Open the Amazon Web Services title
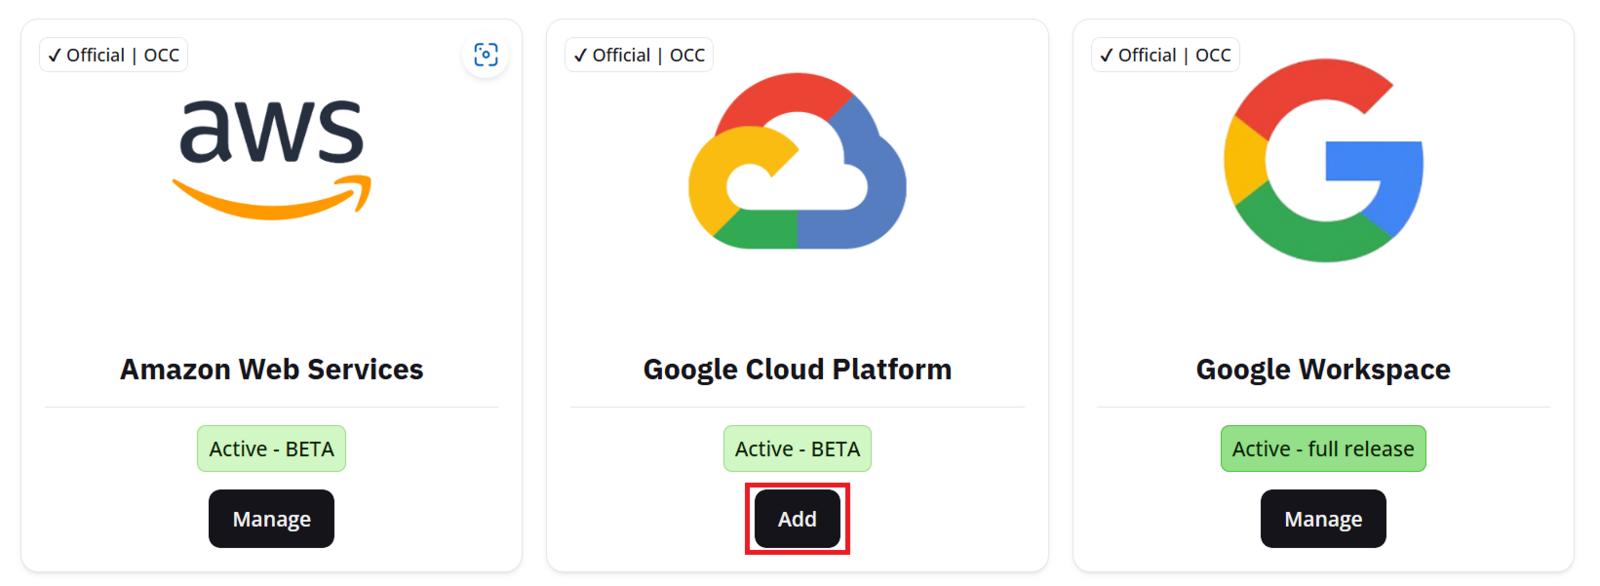Image resolution: width=1600 pixels, height=586 pixels. click(x=271, y=370)
